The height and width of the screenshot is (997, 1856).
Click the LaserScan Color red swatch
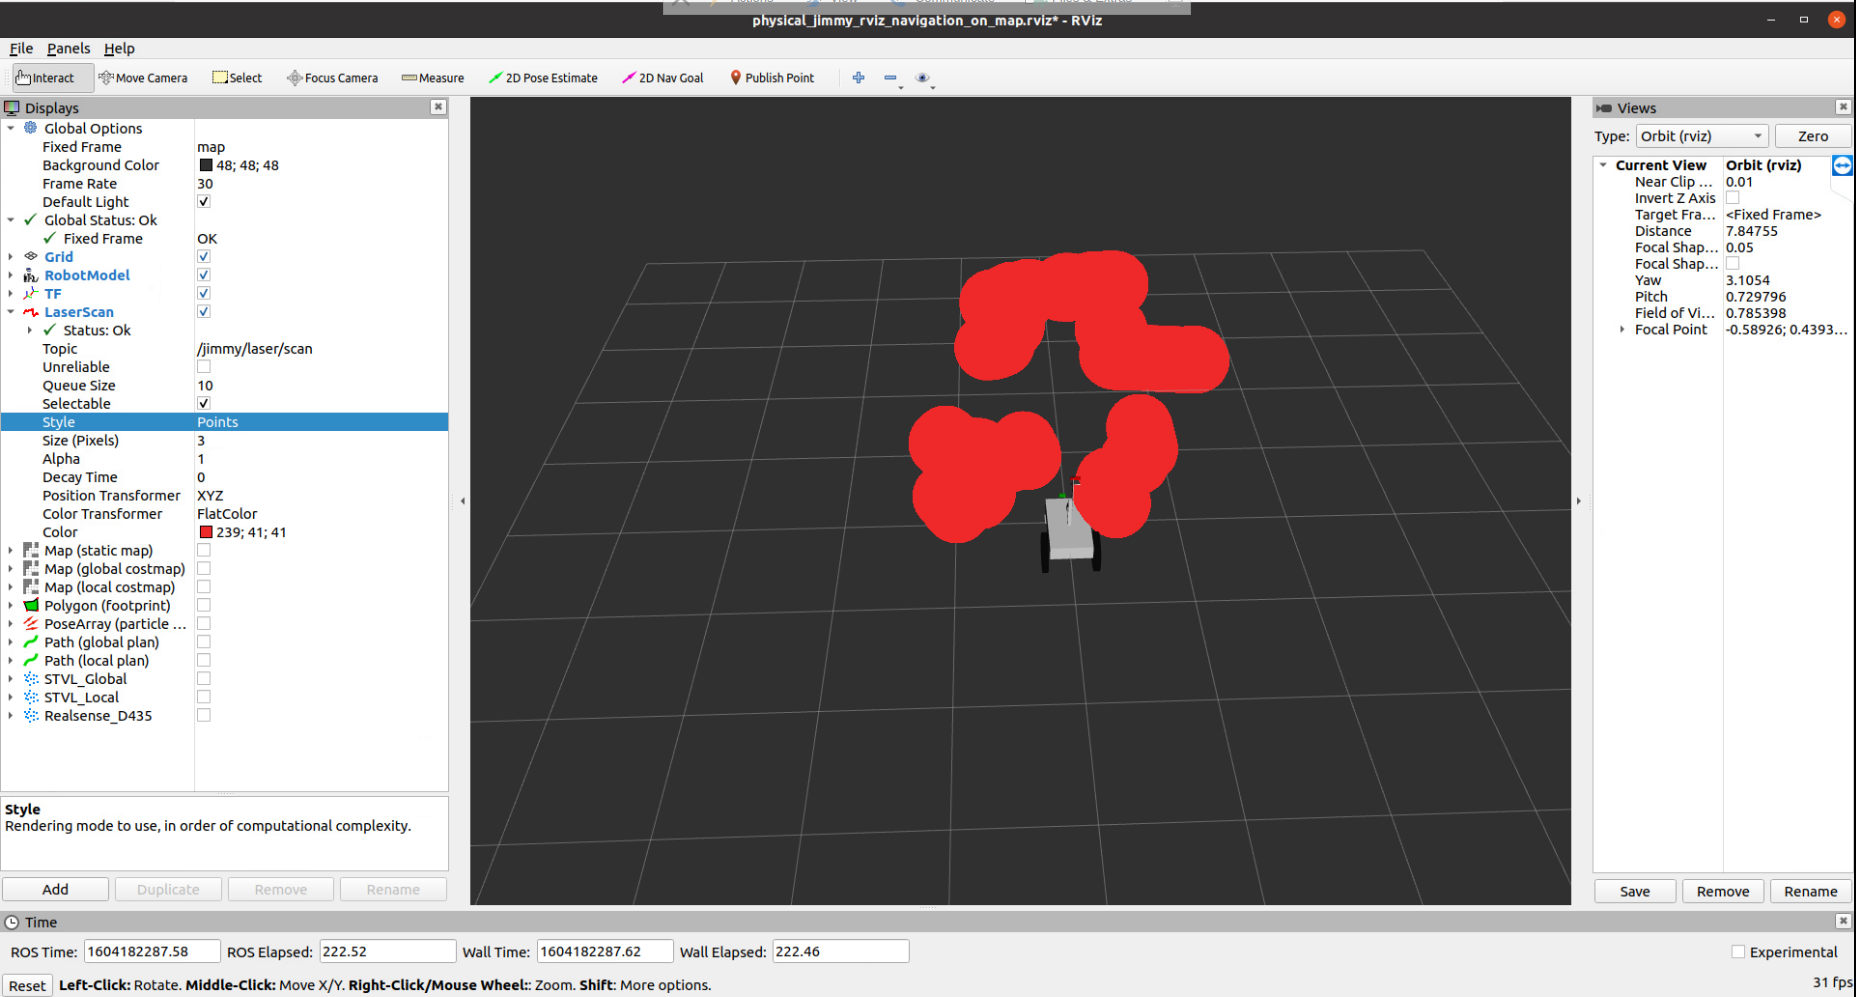(x=206, y=532)
